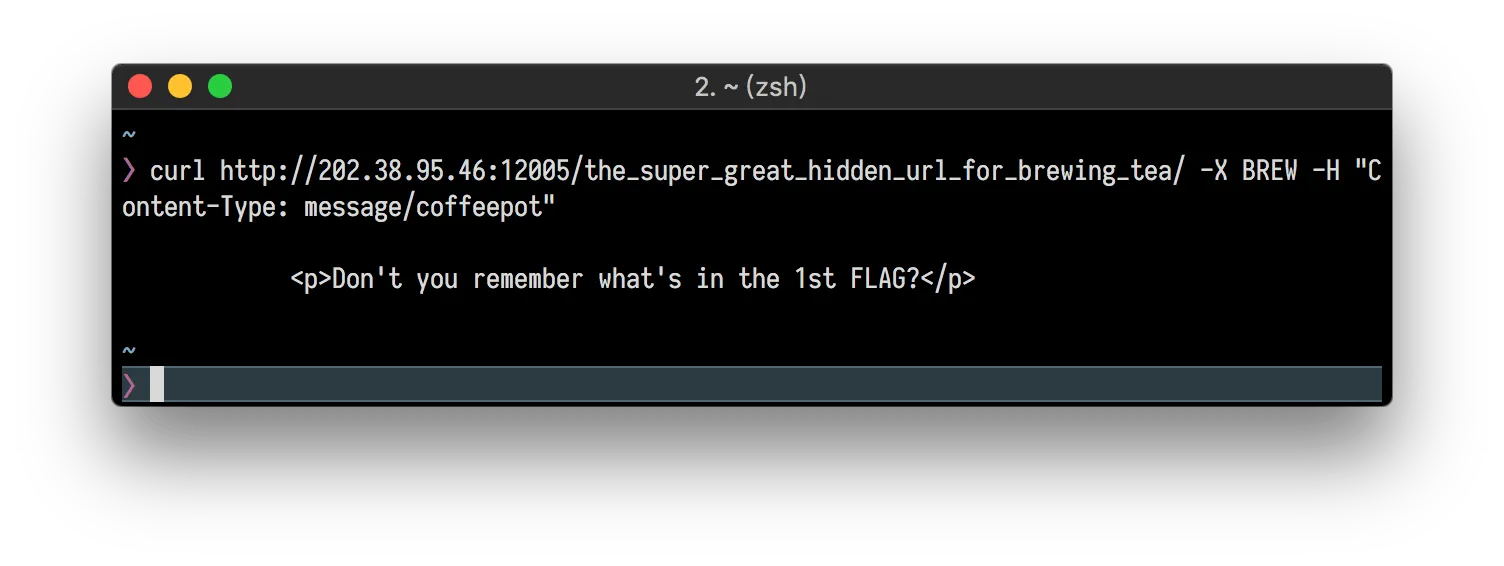Click the prompt arrow on the active line

[129, 385]
